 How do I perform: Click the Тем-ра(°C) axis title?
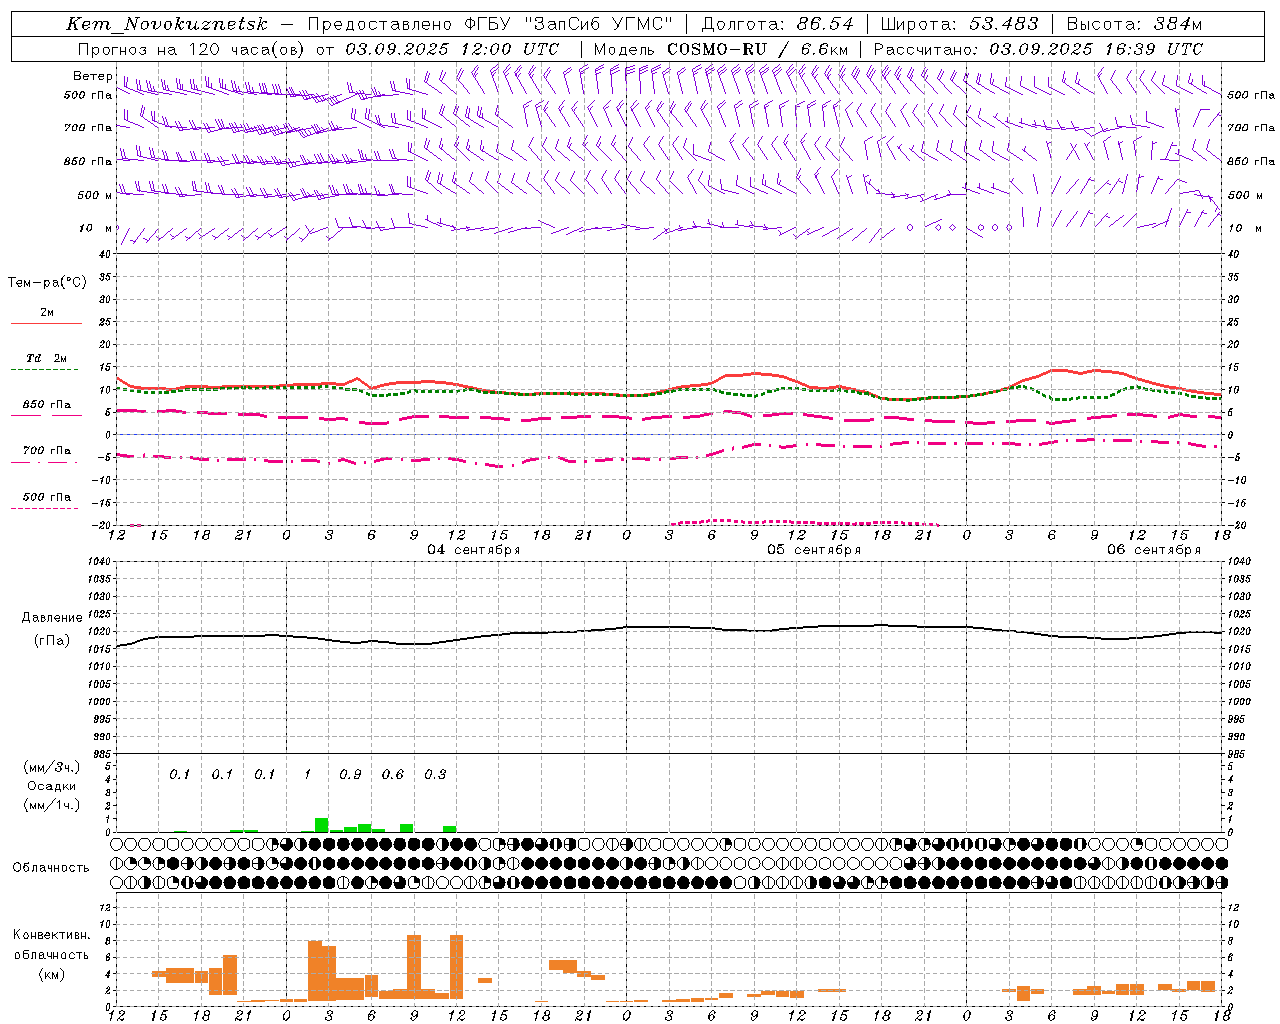47,283
